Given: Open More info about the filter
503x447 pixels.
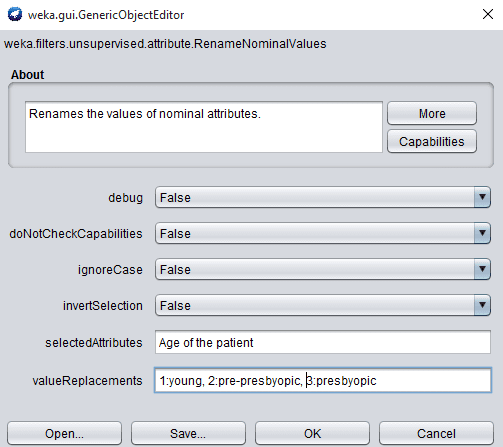Looking at the screenshot, I should click(x=432, y=114).
